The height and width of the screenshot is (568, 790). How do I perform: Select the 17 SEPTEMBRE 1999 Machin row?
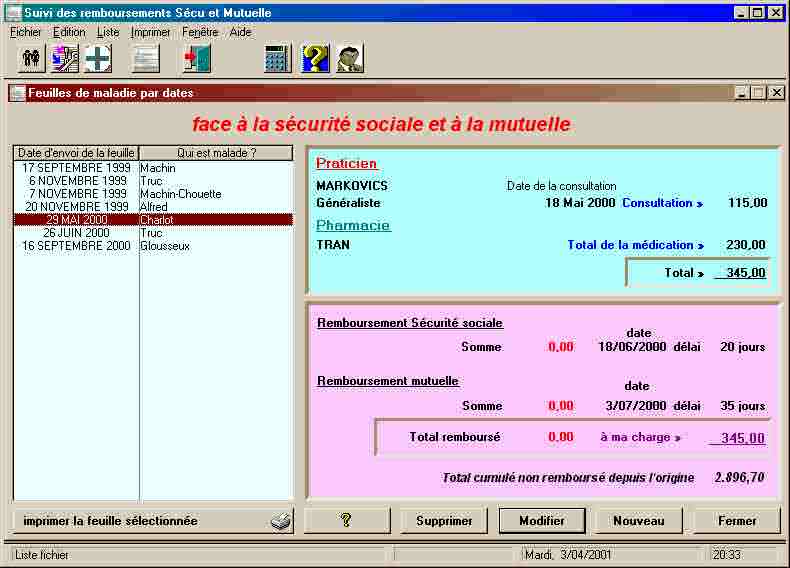(153, 168)
